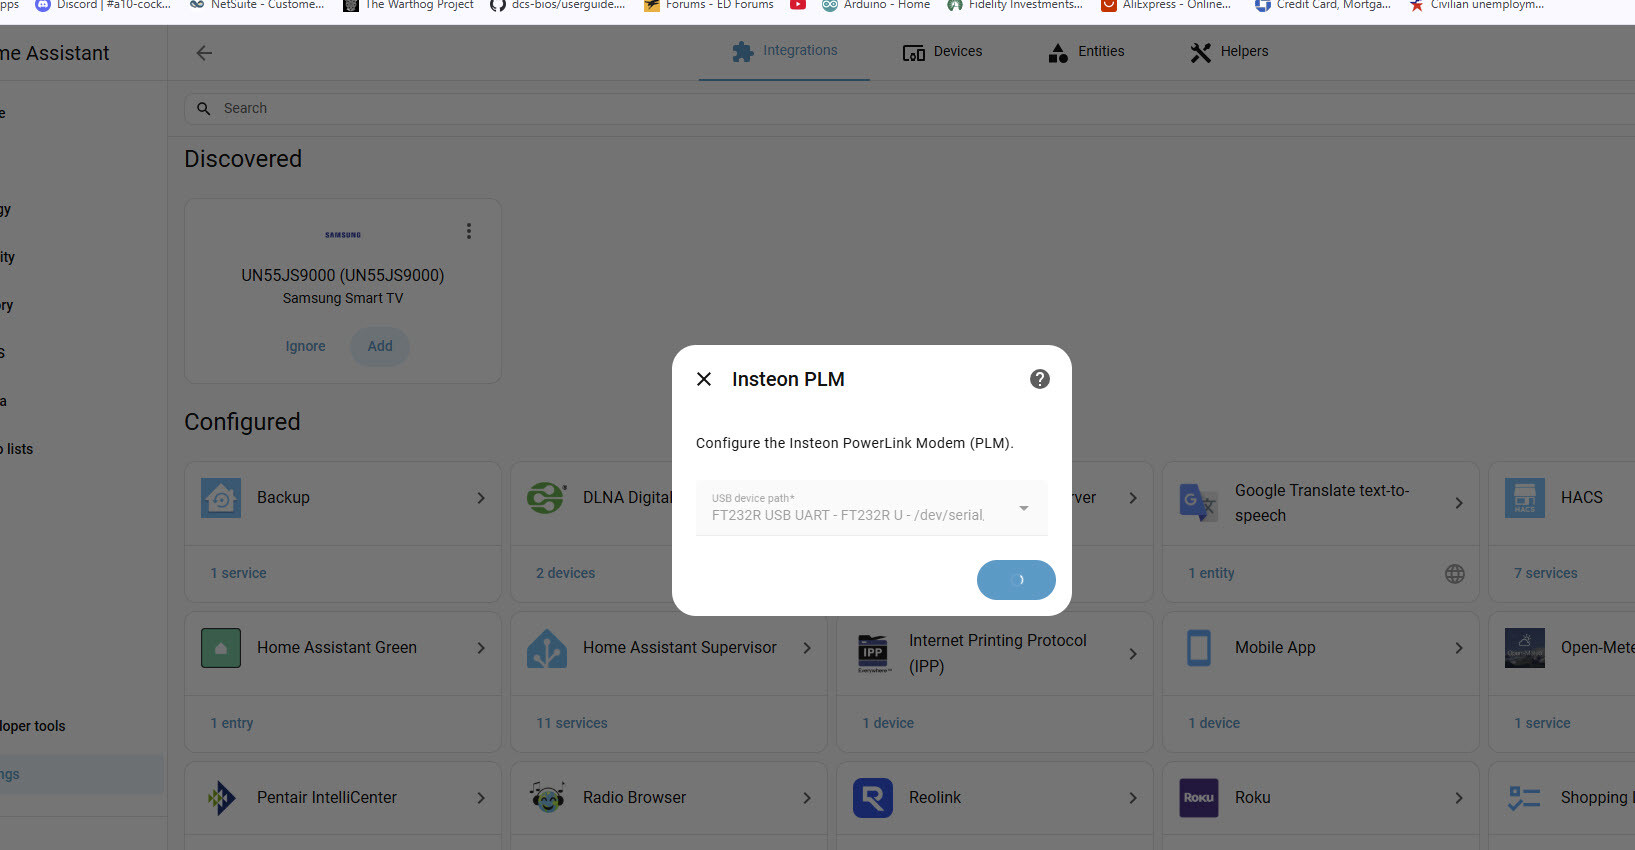The image size is (1635, 850).
Task: Click the Google Translate integration icon
Action: point(1199,502)
